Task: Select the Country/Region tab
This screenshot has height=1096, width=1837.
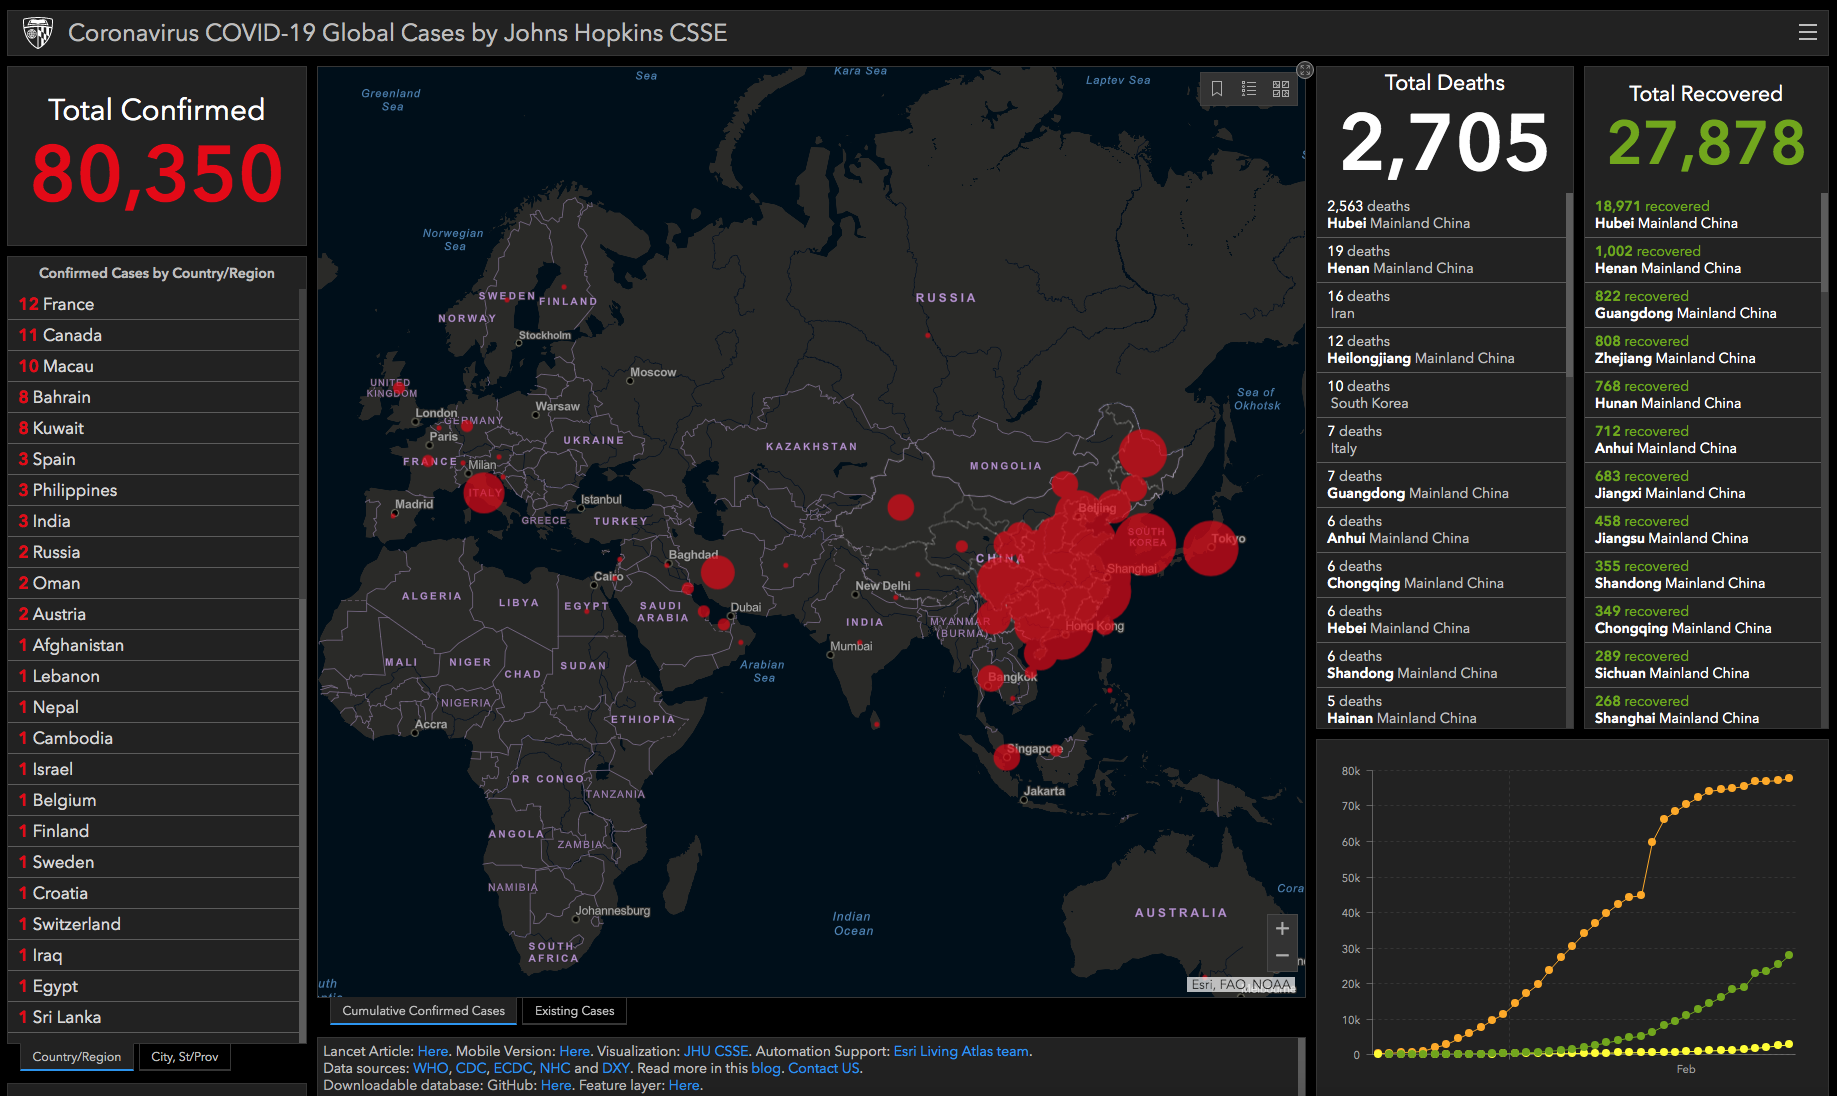Action: click(77, 1057)
